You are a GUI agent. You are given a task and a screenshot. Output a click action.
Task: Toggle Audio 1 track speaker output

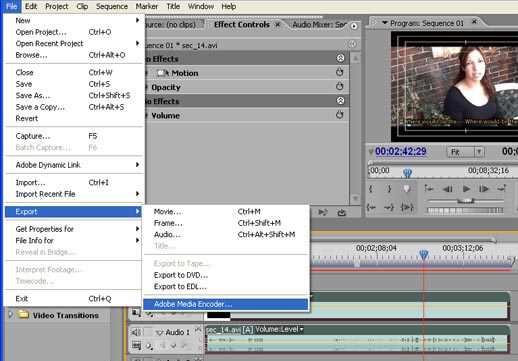coord(136,332)
